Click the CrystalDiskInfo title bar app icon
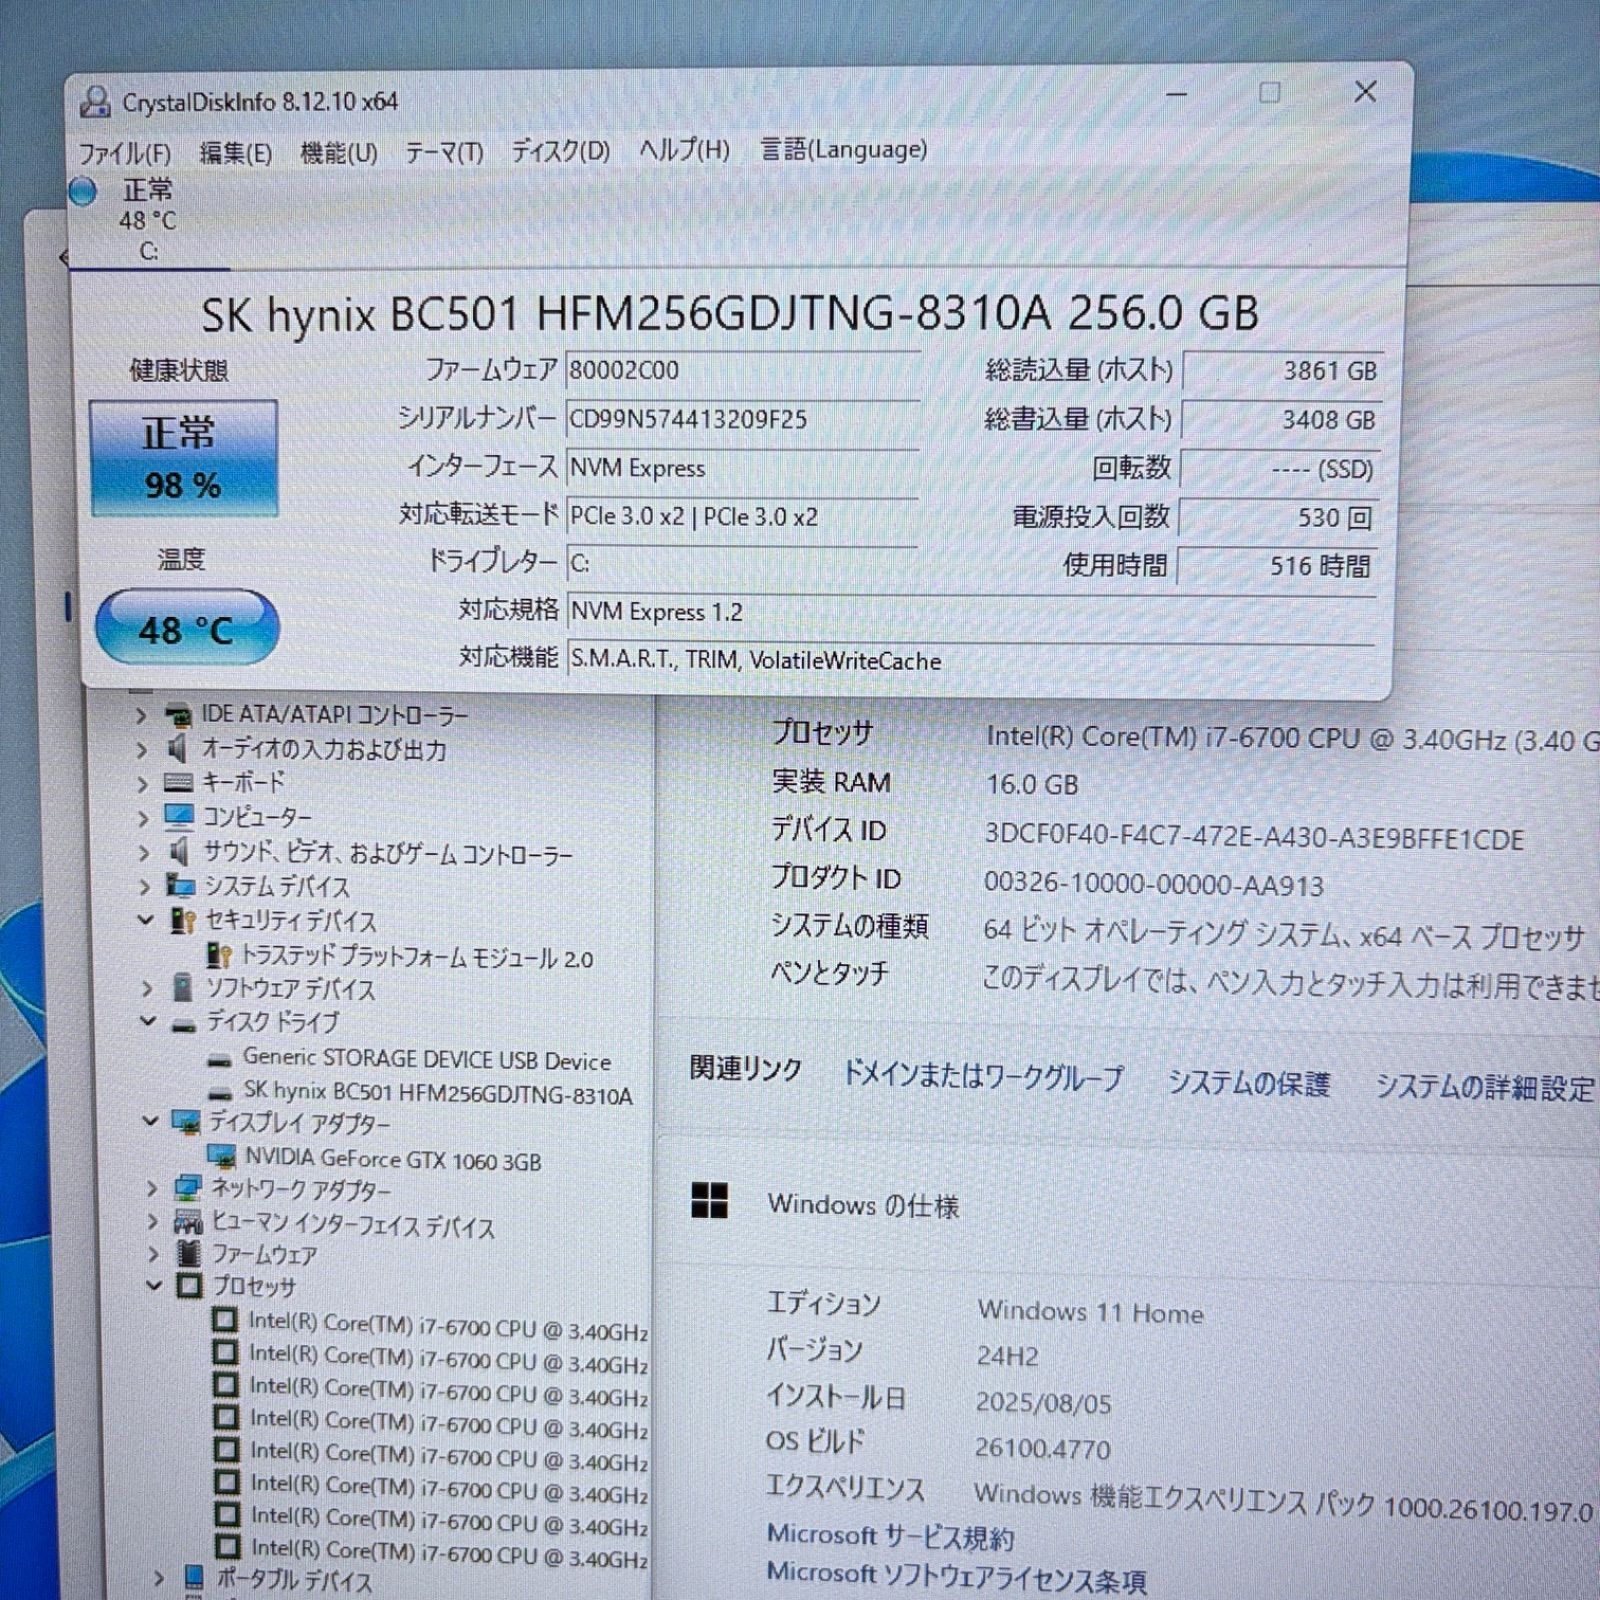This screenshot has height=1600, width=1600. 95,101
